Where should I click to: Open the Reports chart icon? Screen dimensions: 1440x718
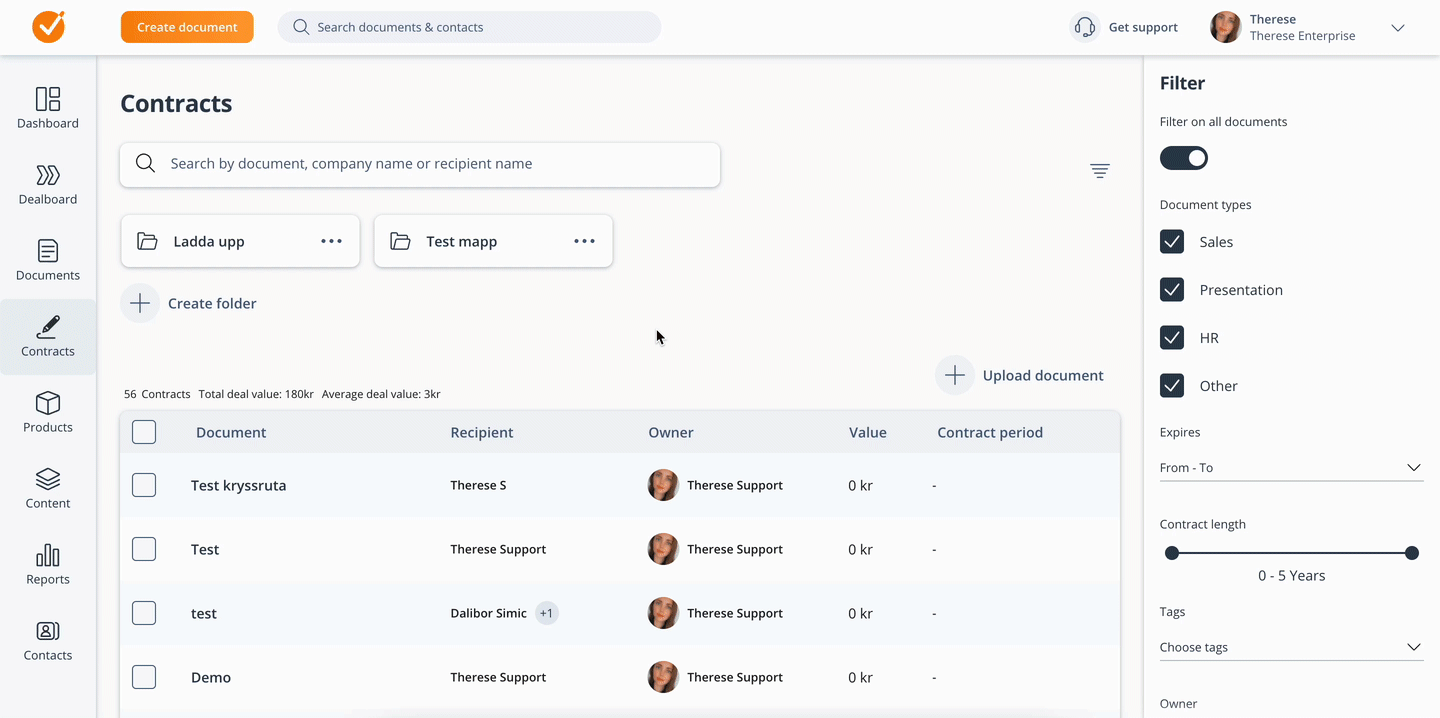point(48,556)
